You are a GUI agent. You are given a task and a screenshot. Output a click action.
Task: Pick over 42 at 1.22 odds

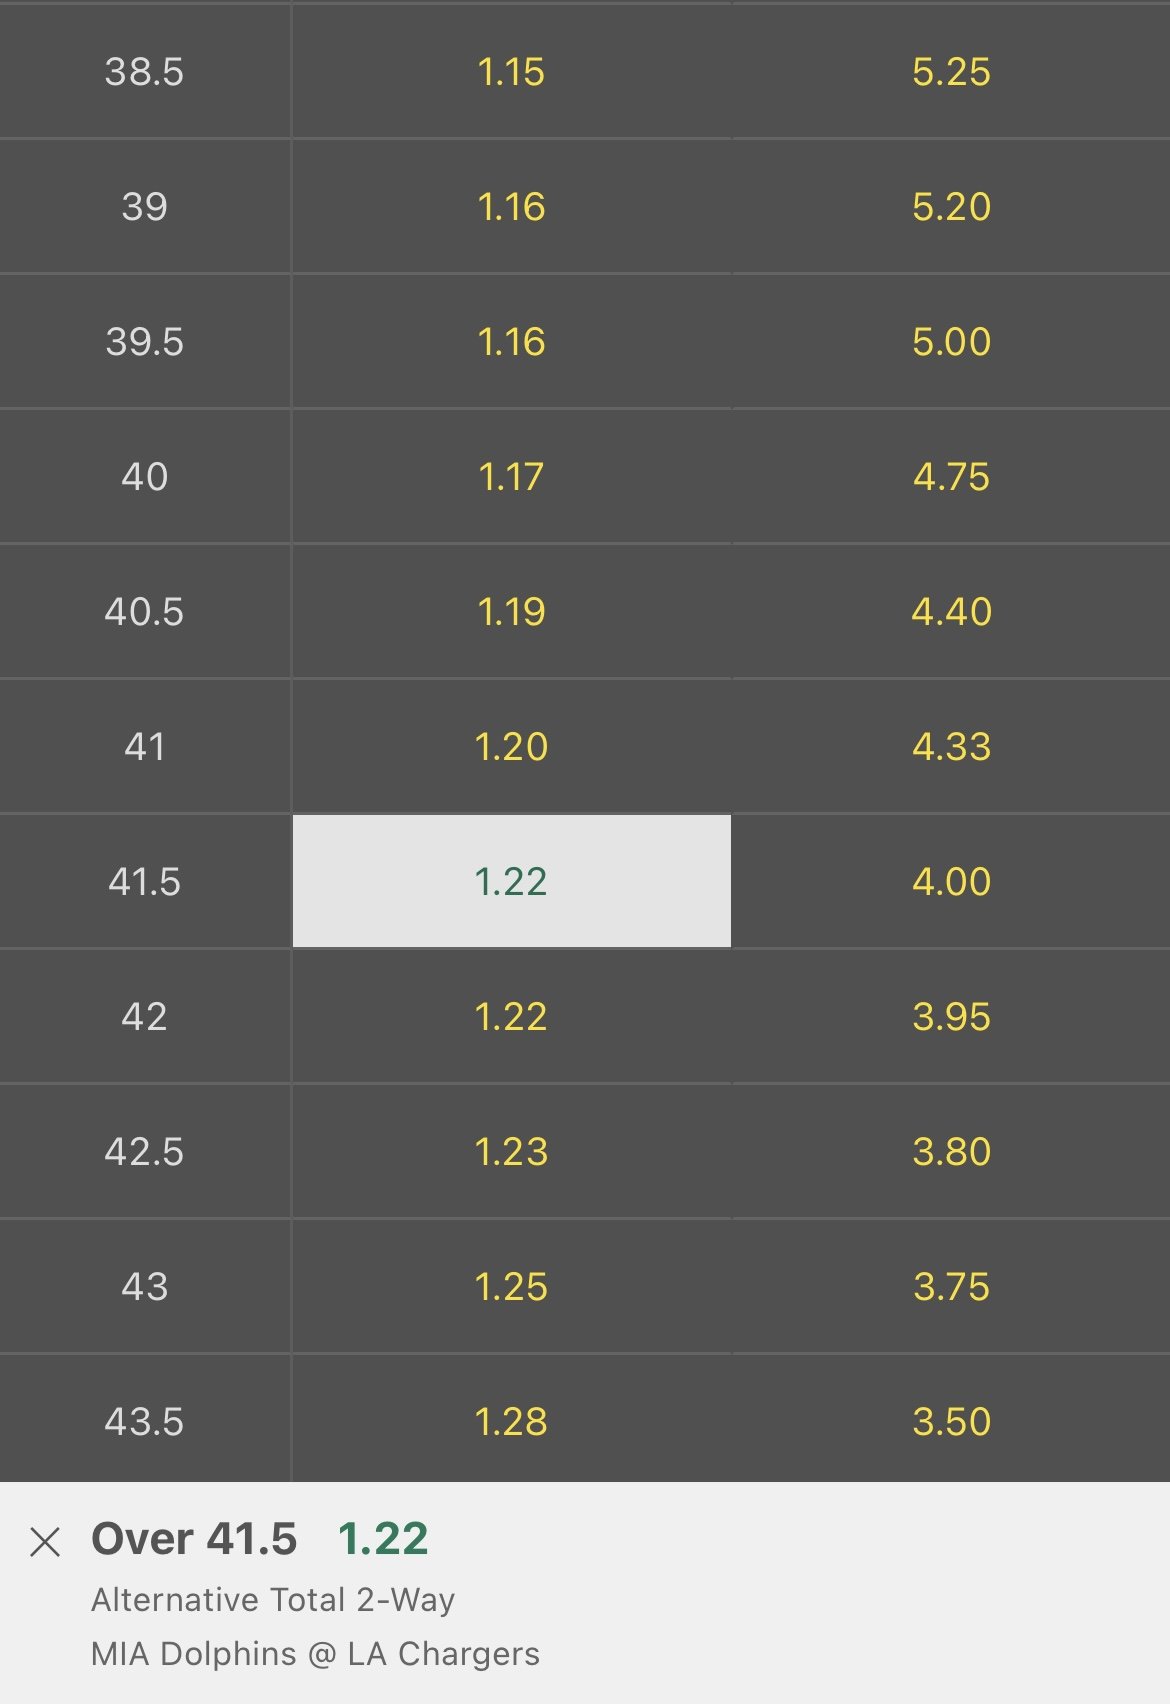pos(511,1017)
